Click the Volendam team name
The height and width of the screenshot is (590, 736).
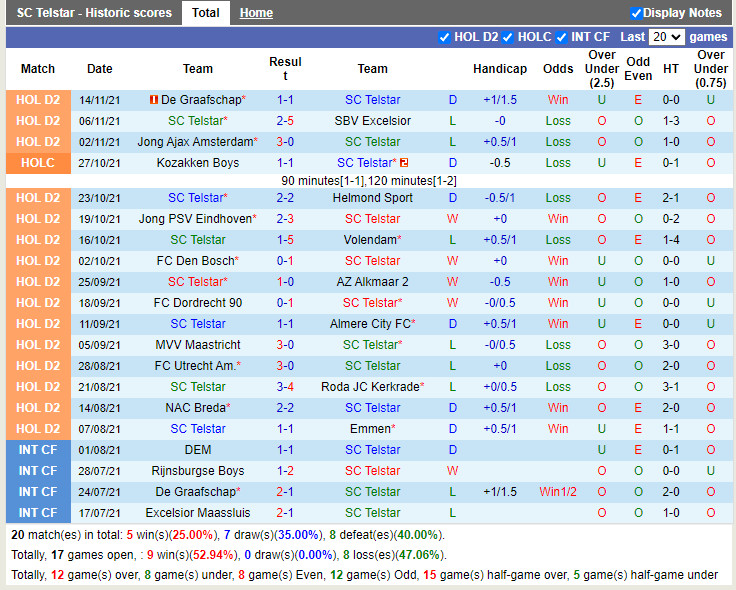coord(370,240)
